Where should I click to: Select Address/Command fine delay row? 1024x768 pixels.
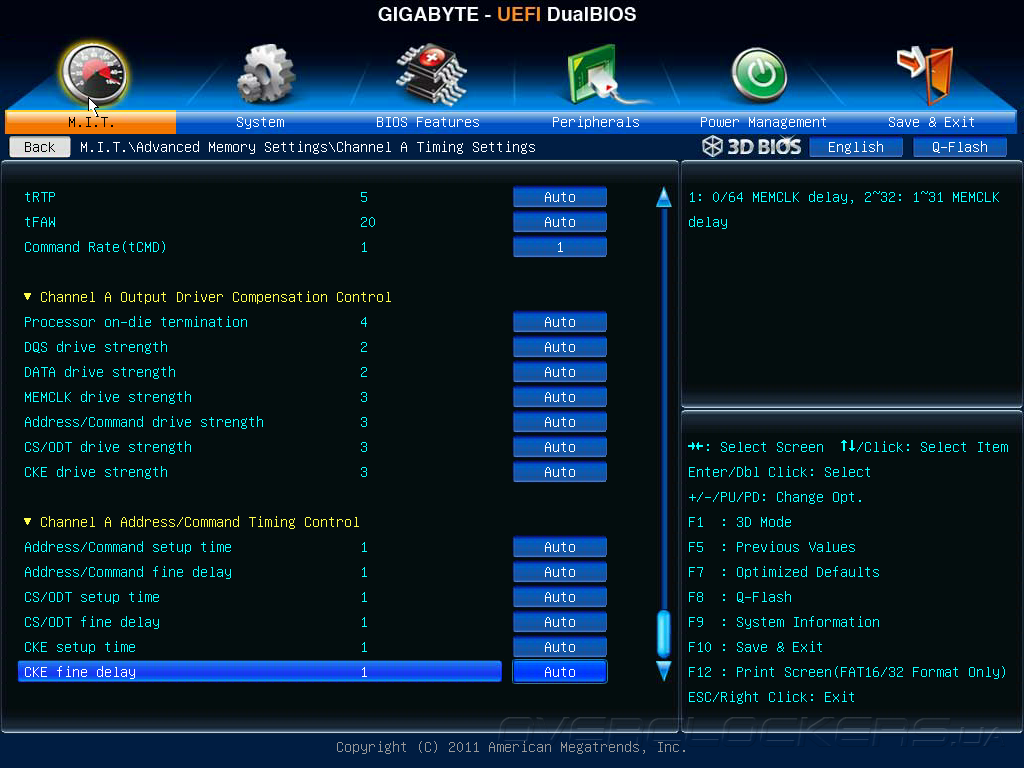(x=260, y=572)
